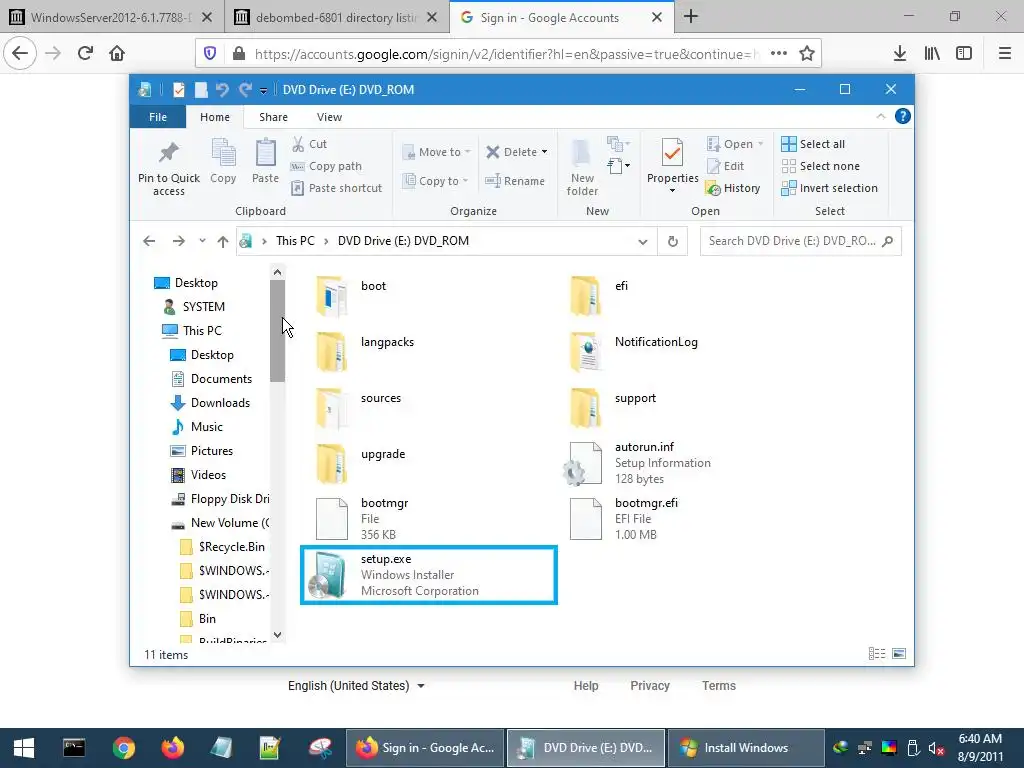This screenshot has height=768, width=1024.
Task: Expand the Open button dropdown arrow
Action: (x=760, y=144)
